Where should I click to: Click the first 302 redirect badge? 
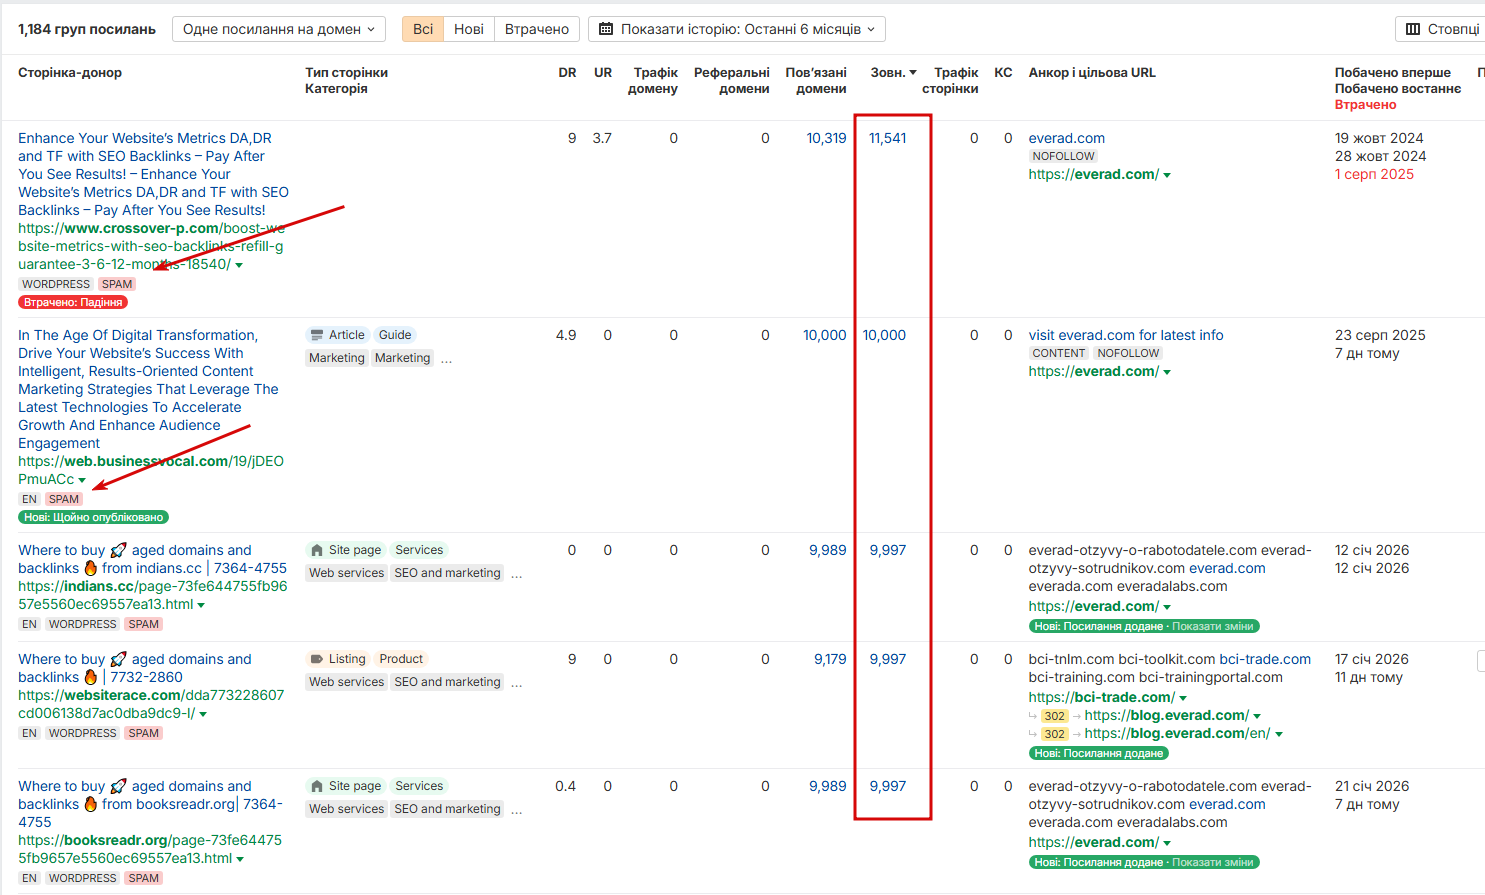coord(1054,716)
